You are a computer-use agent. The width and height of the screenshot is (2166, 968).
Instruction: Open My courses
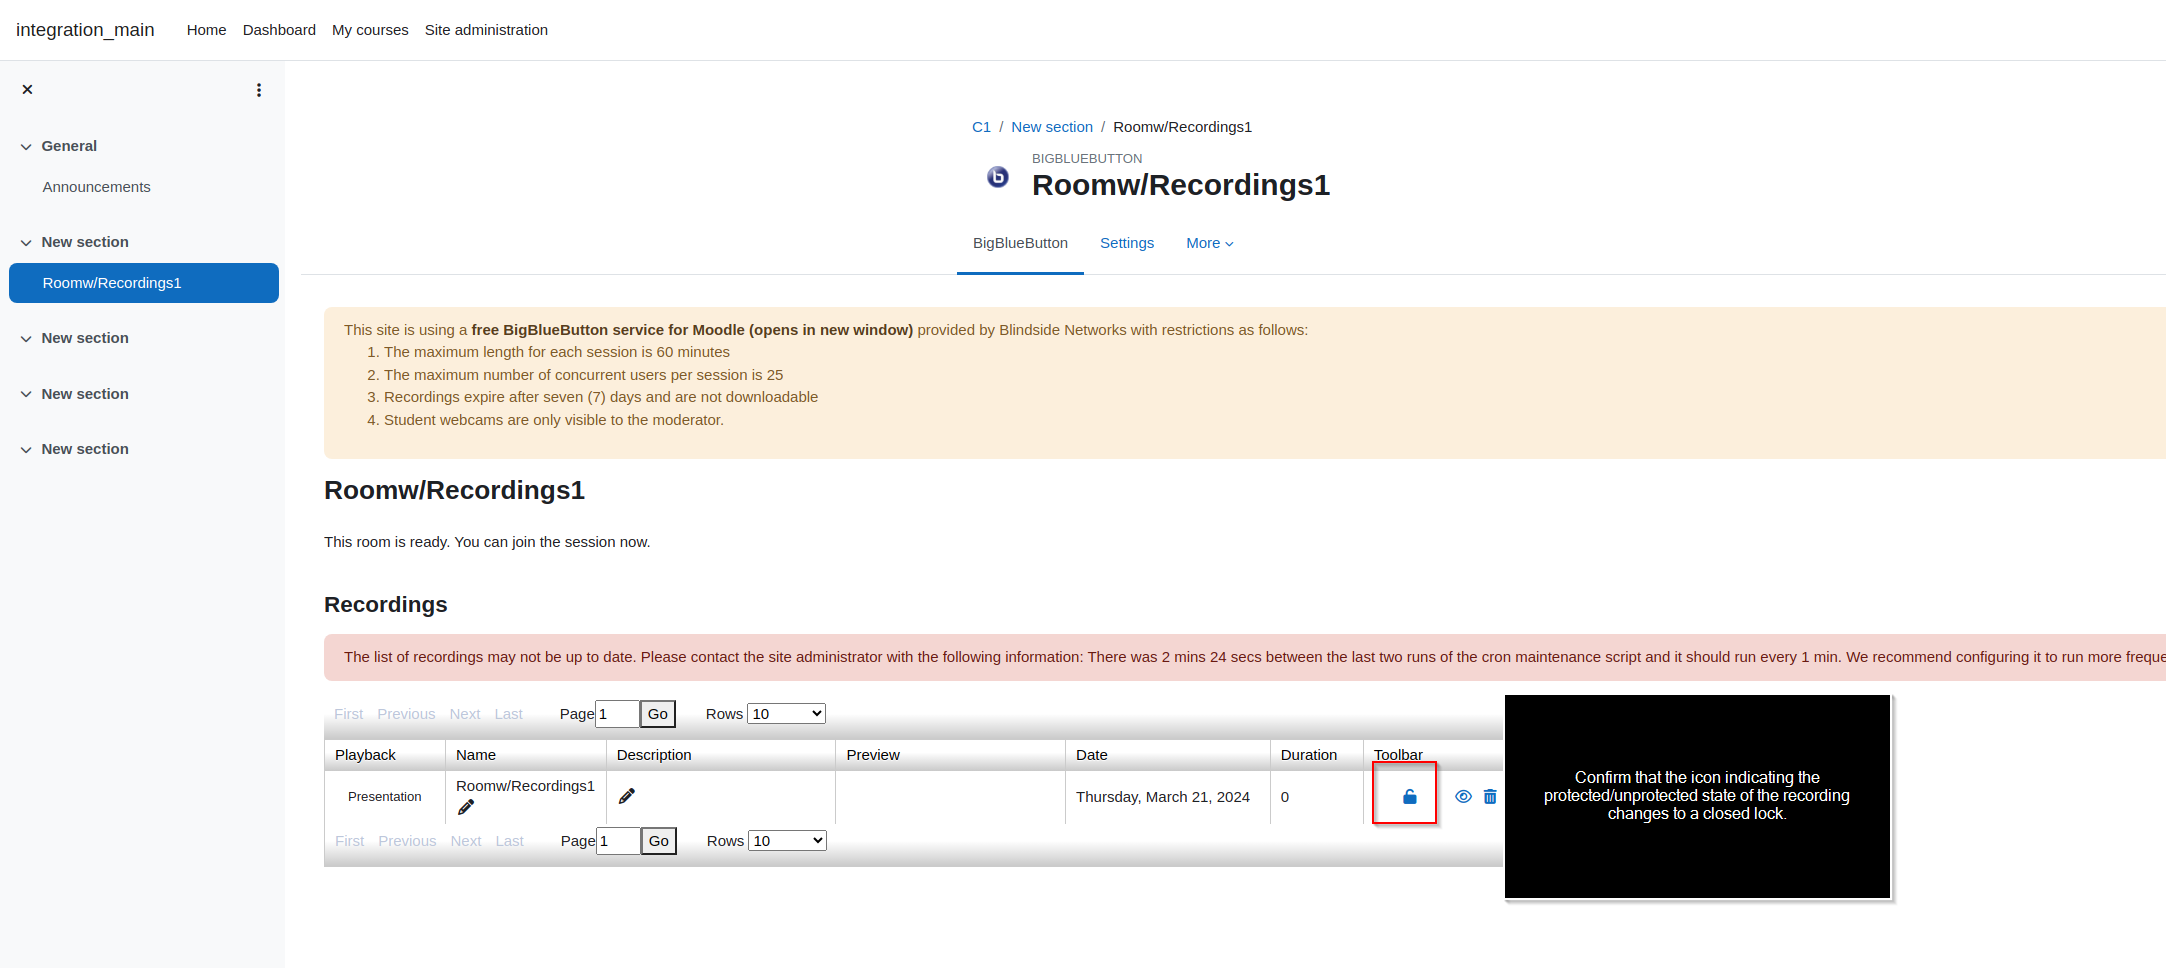click(370, 30)
